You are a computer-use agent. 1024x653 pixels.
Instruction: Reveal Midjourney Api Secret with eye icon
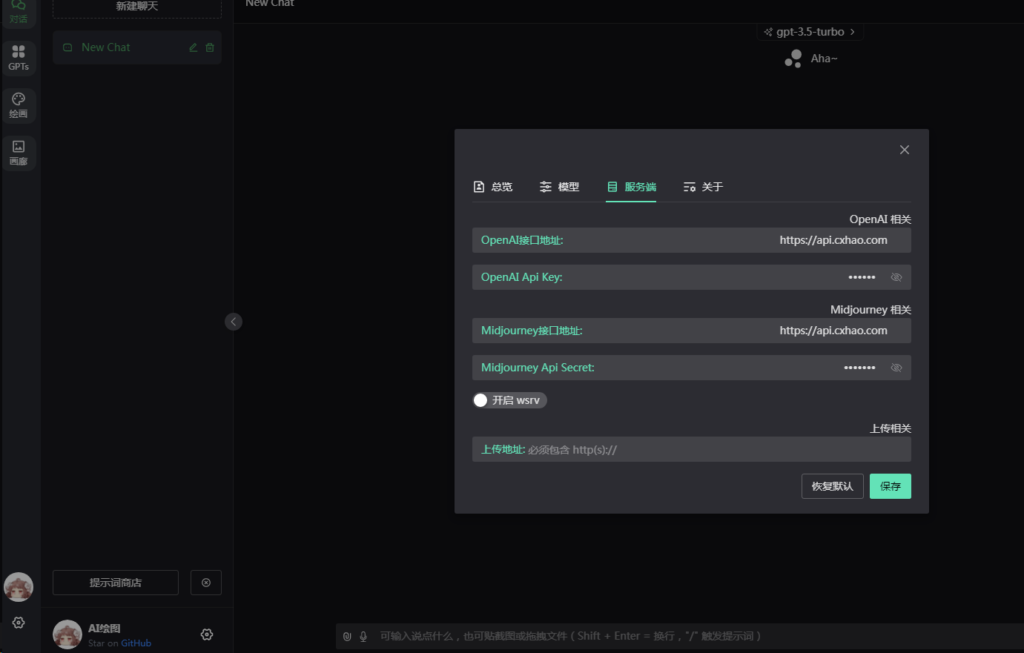(x=896, y=368)
